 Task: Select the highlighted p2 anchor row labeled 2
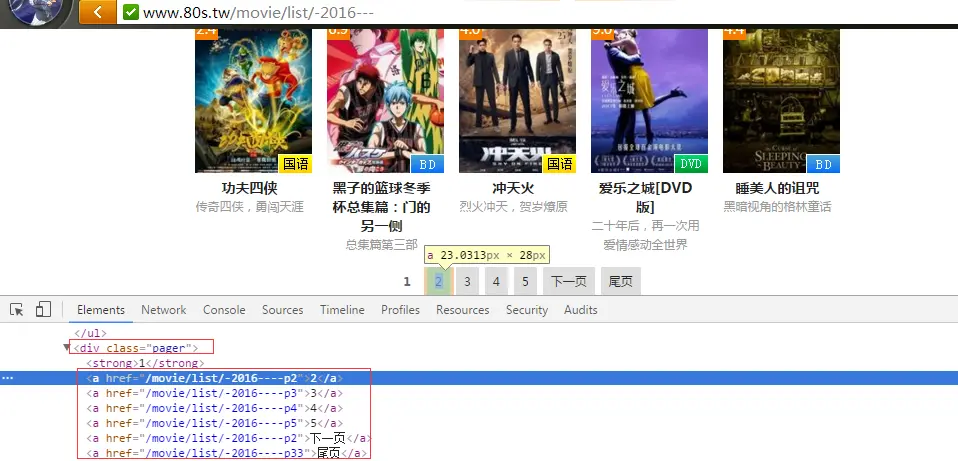point(479,378)
